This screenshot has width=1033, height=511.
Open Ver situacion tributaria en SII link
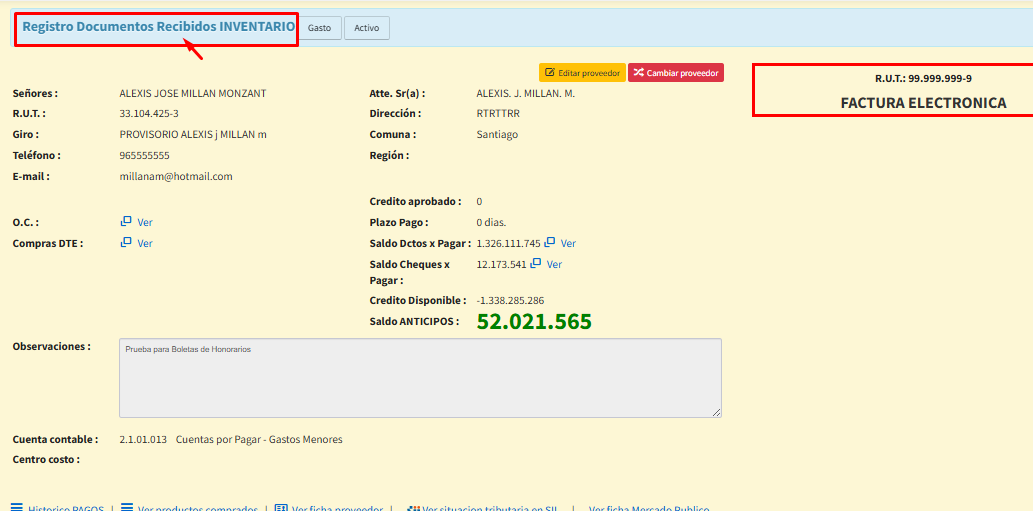pos(490,508)
